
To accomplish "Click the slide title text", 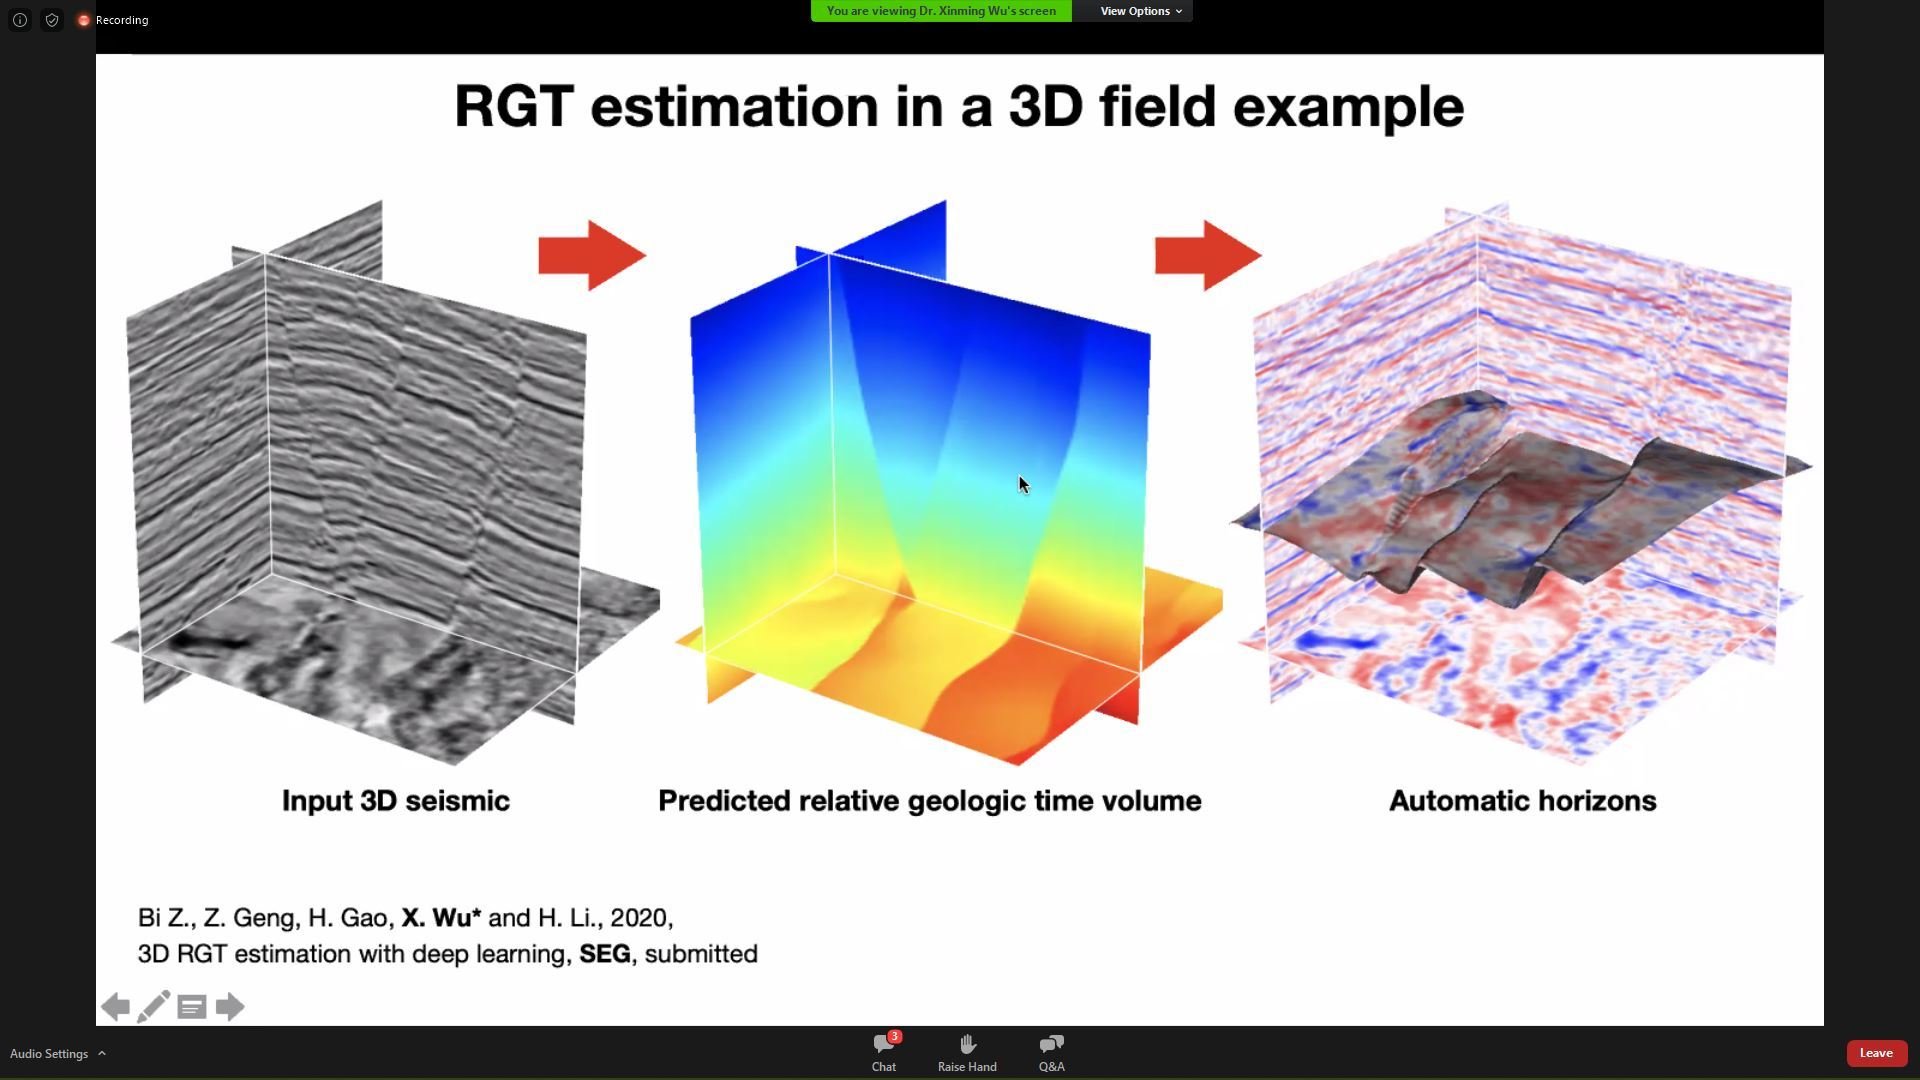I will pos(958,106).
